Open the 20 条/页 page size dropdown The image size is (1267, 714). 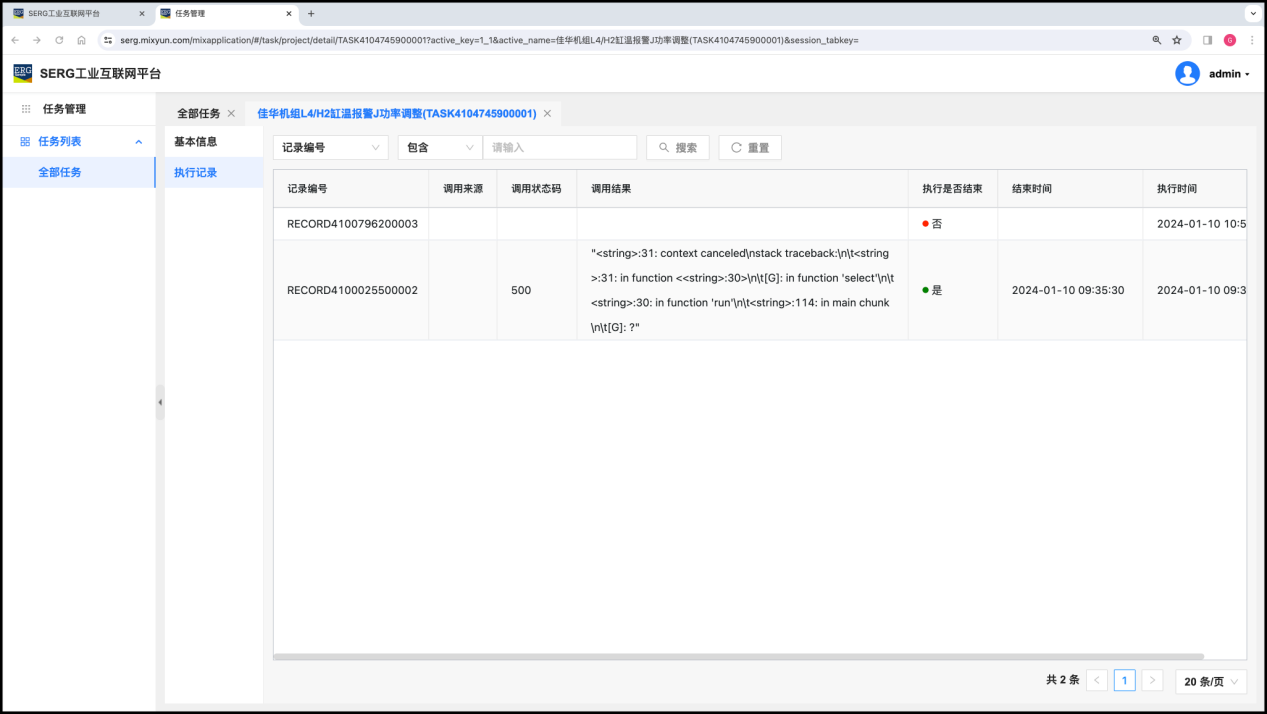click(x=1211, y=681)
